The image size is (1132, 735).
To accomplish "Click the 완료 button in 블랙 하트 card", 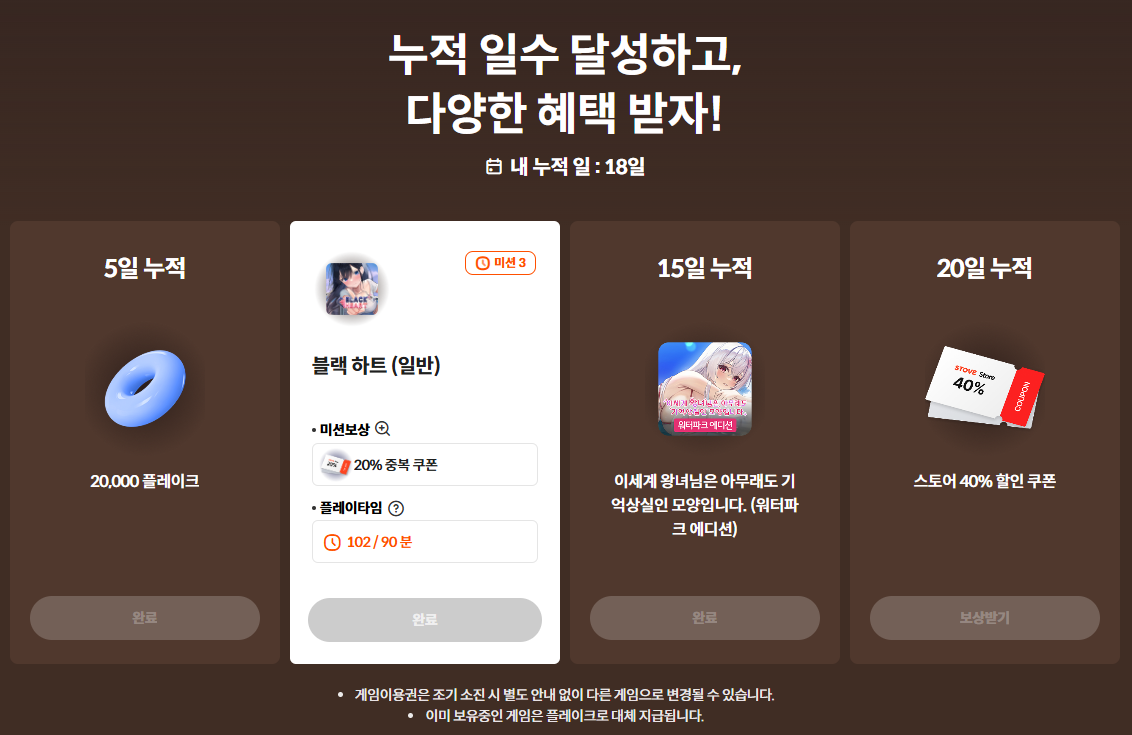I will (x=424, y=619).
